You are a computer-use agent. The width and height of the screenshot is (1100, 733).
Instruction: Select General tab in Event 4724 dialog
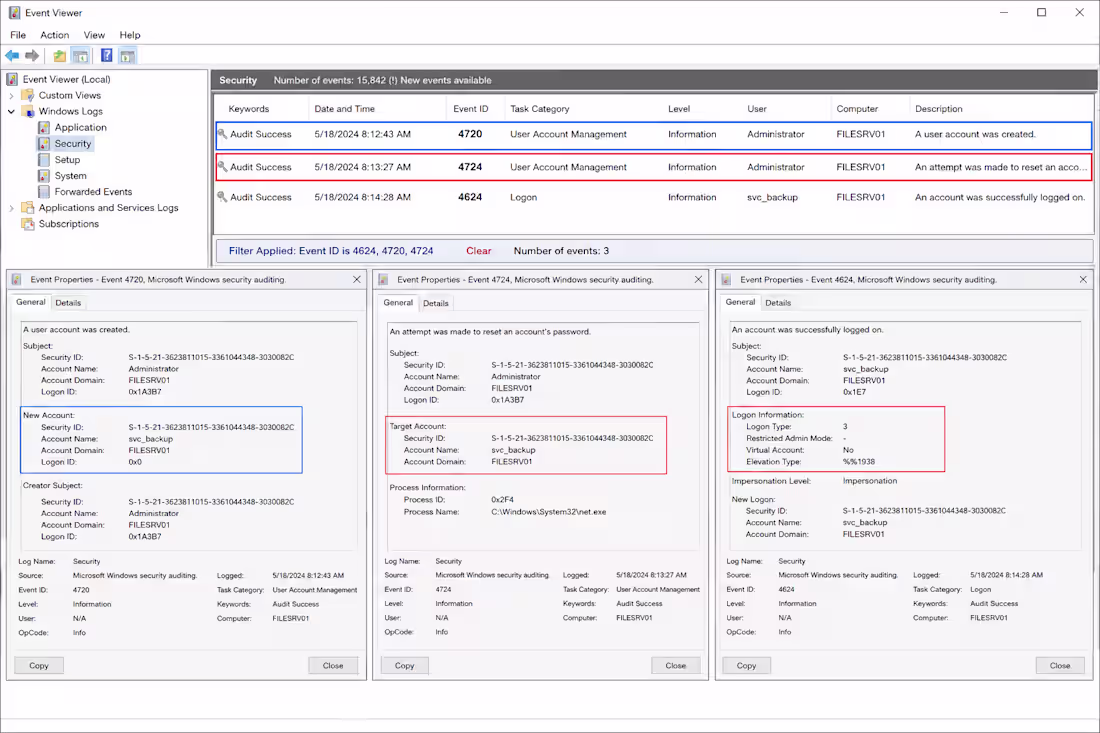pos(398,302)
